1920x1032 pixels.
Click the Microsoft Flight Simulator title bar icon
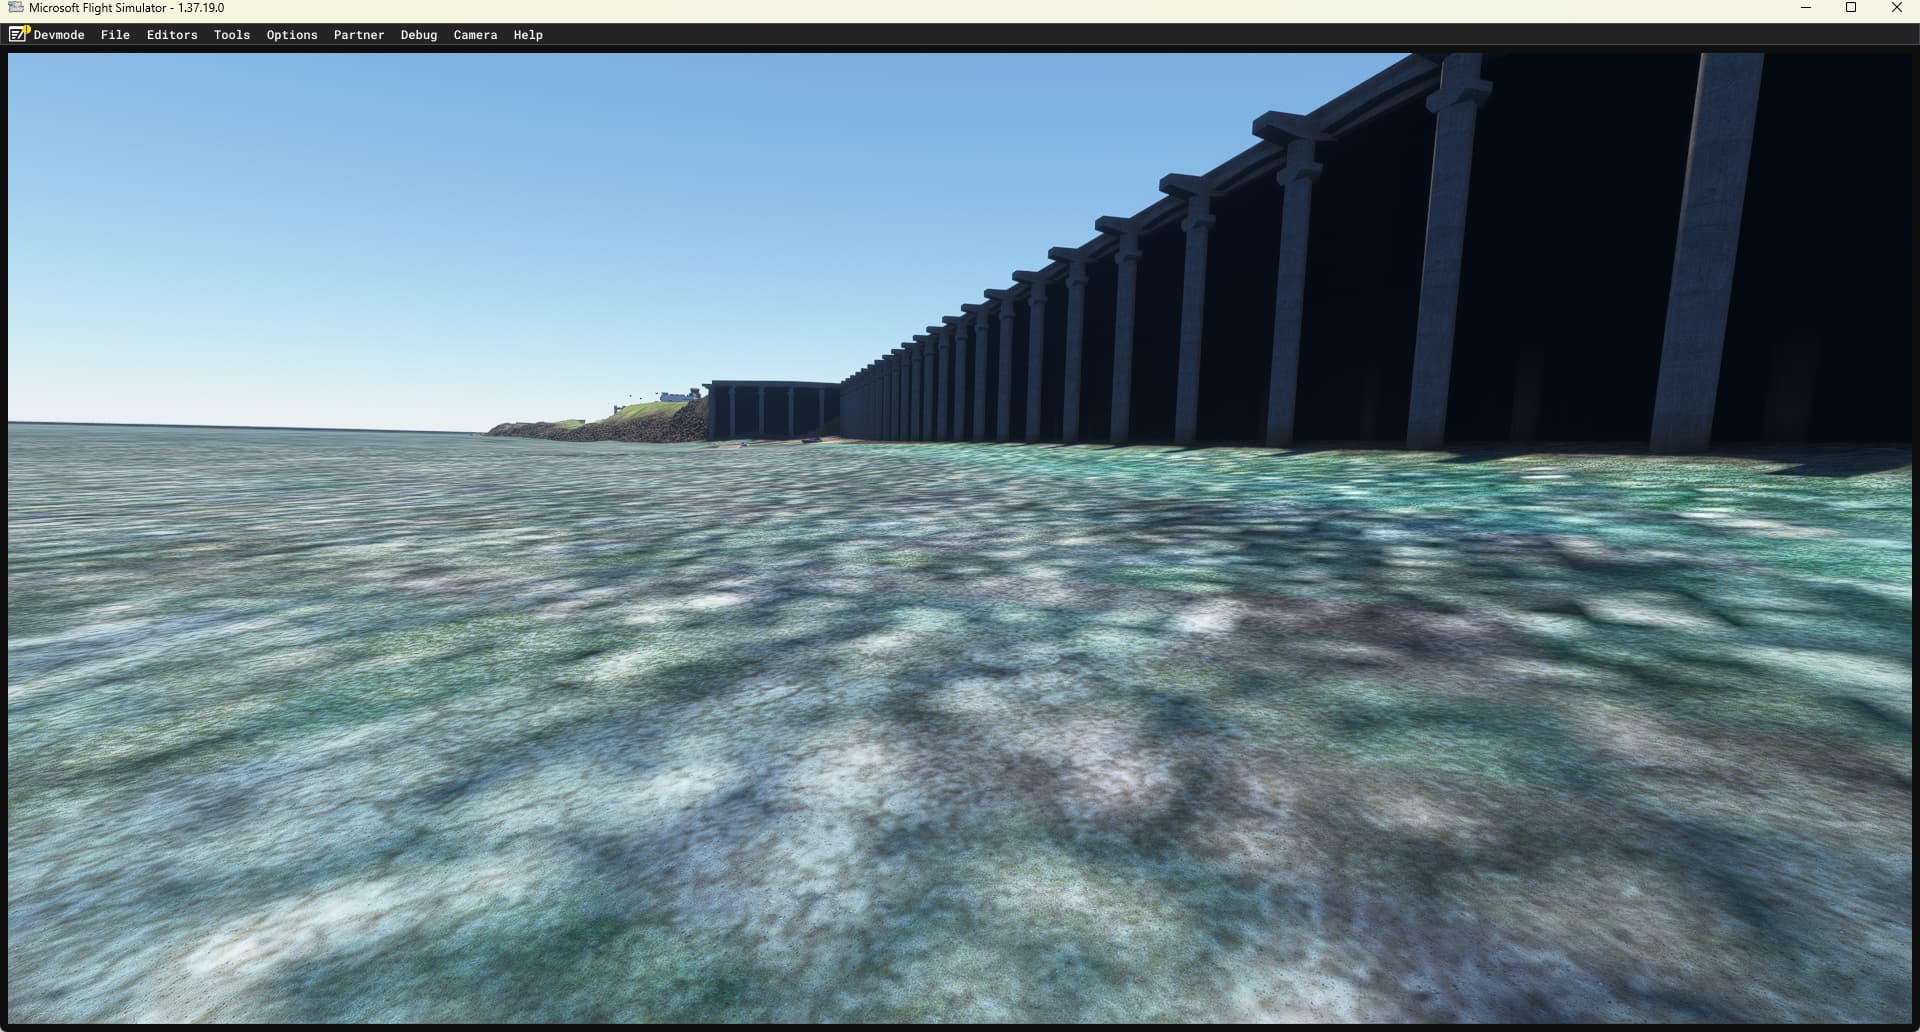coord(16,8)
